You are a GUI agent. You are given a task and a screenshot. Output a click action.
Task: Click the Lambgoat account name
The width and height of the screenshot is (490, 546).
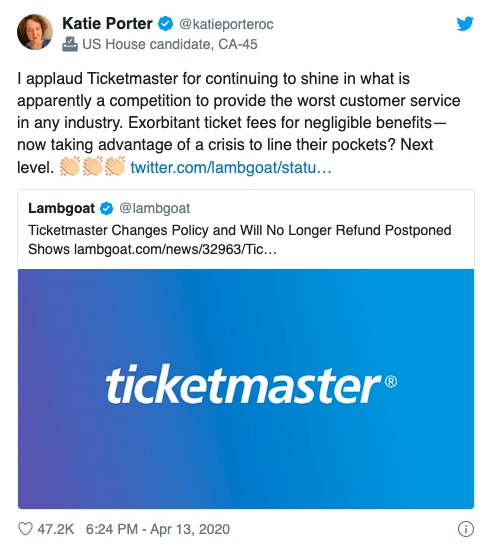click(x=61, y=208)
